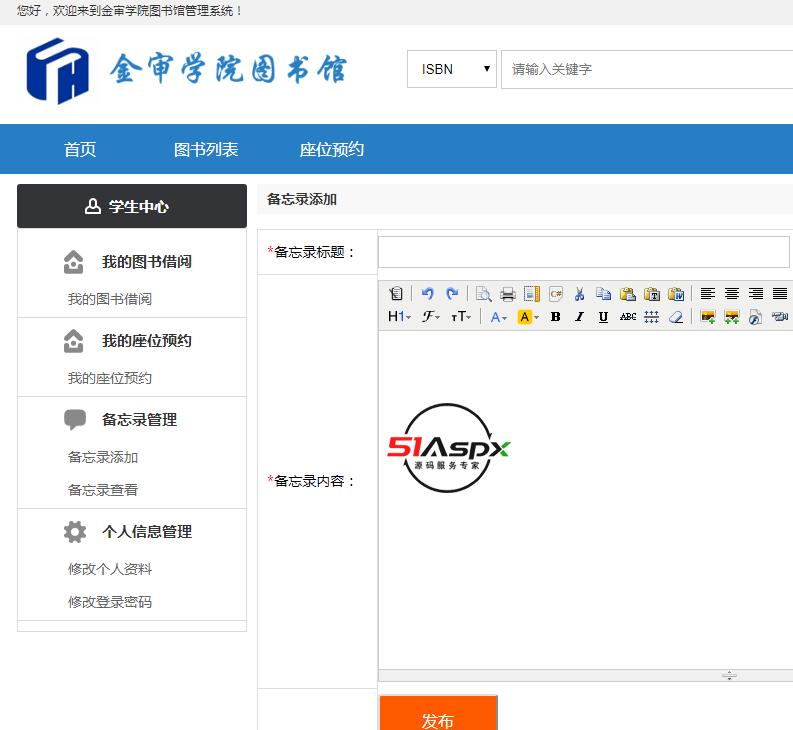
Task: Click the house icon beside 我的座位预约
Action: 73,340
